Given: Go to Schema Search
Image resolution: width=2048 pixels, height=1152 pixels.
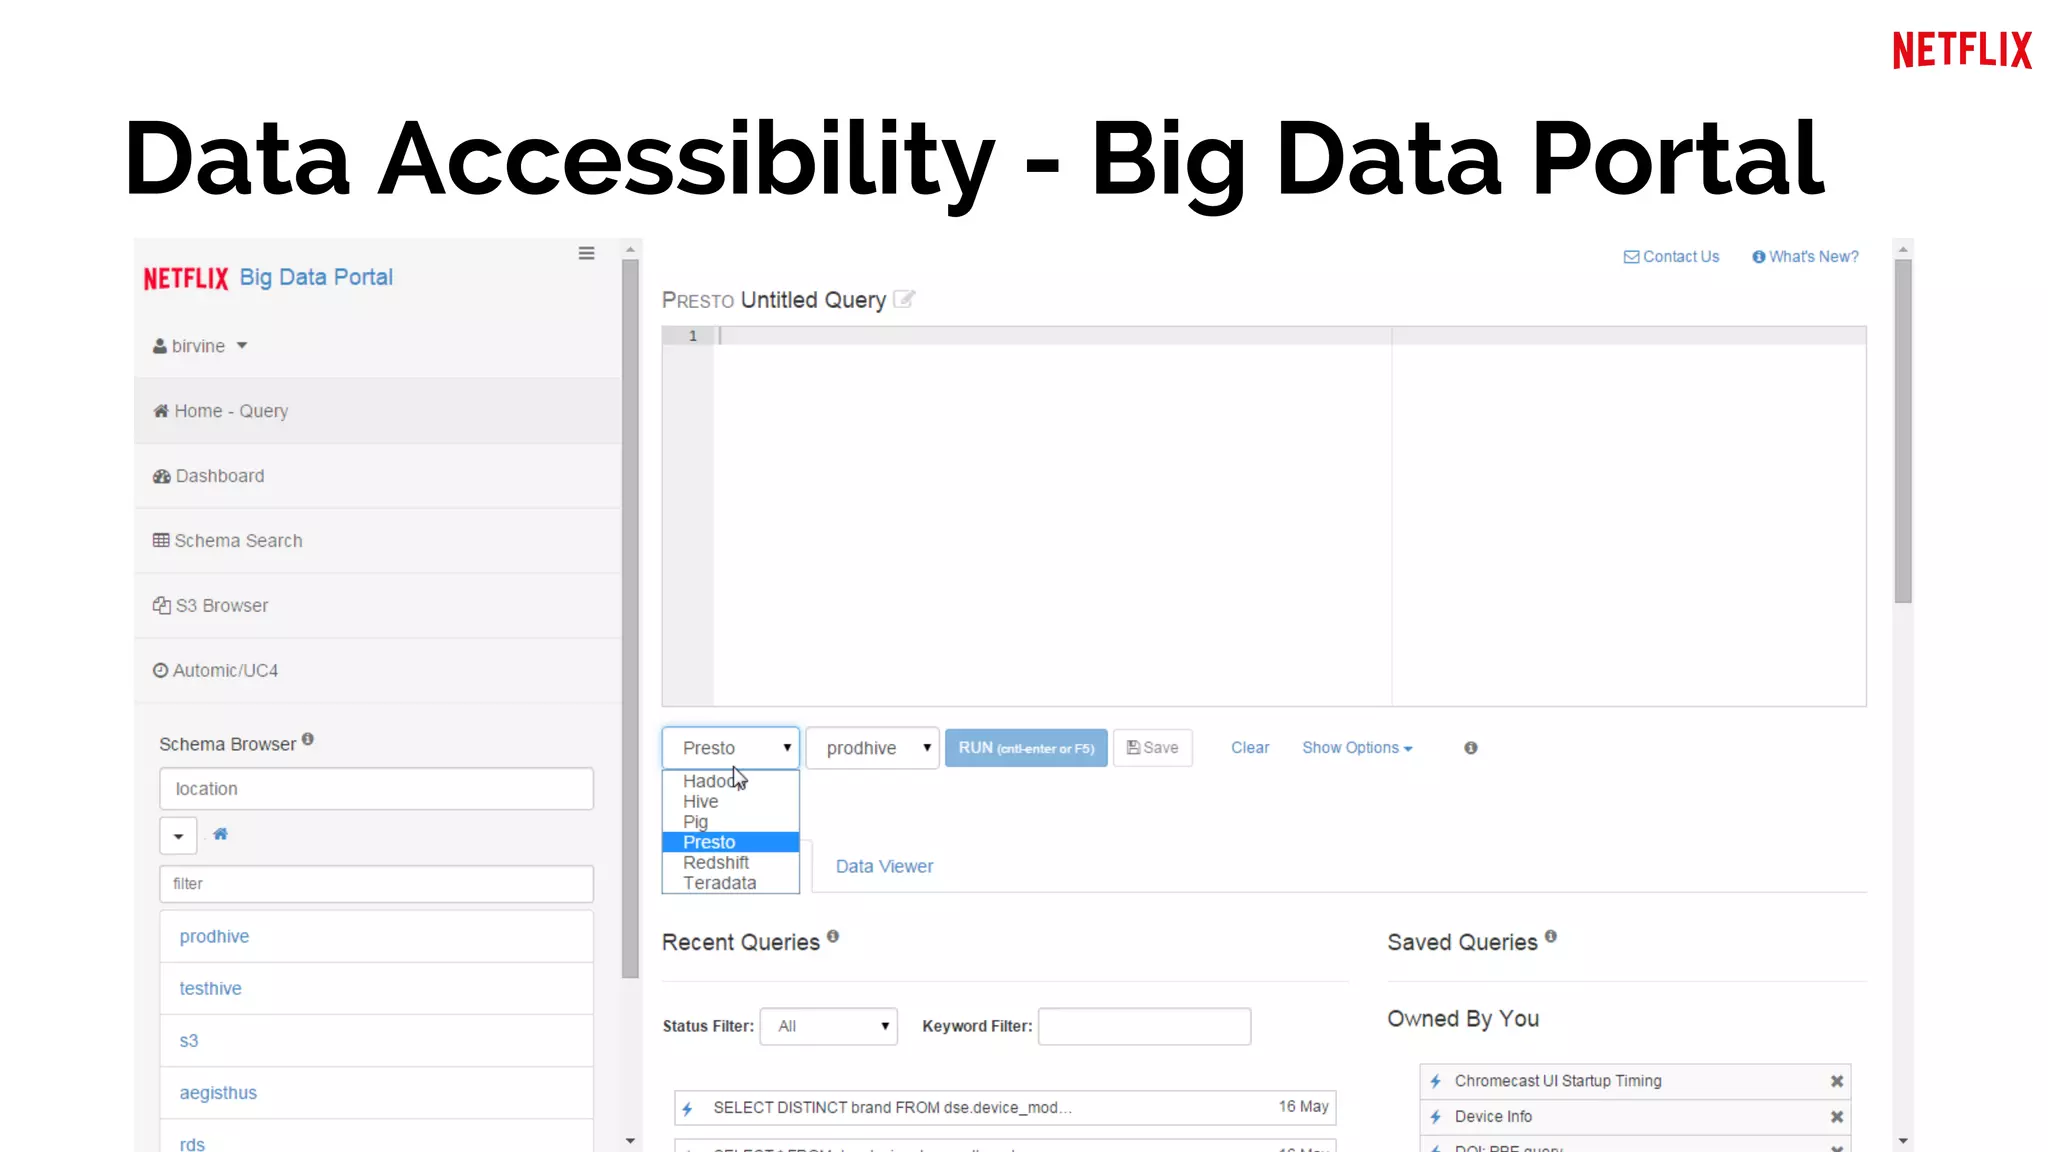Looking at the screenshot, I should [378, 541].
